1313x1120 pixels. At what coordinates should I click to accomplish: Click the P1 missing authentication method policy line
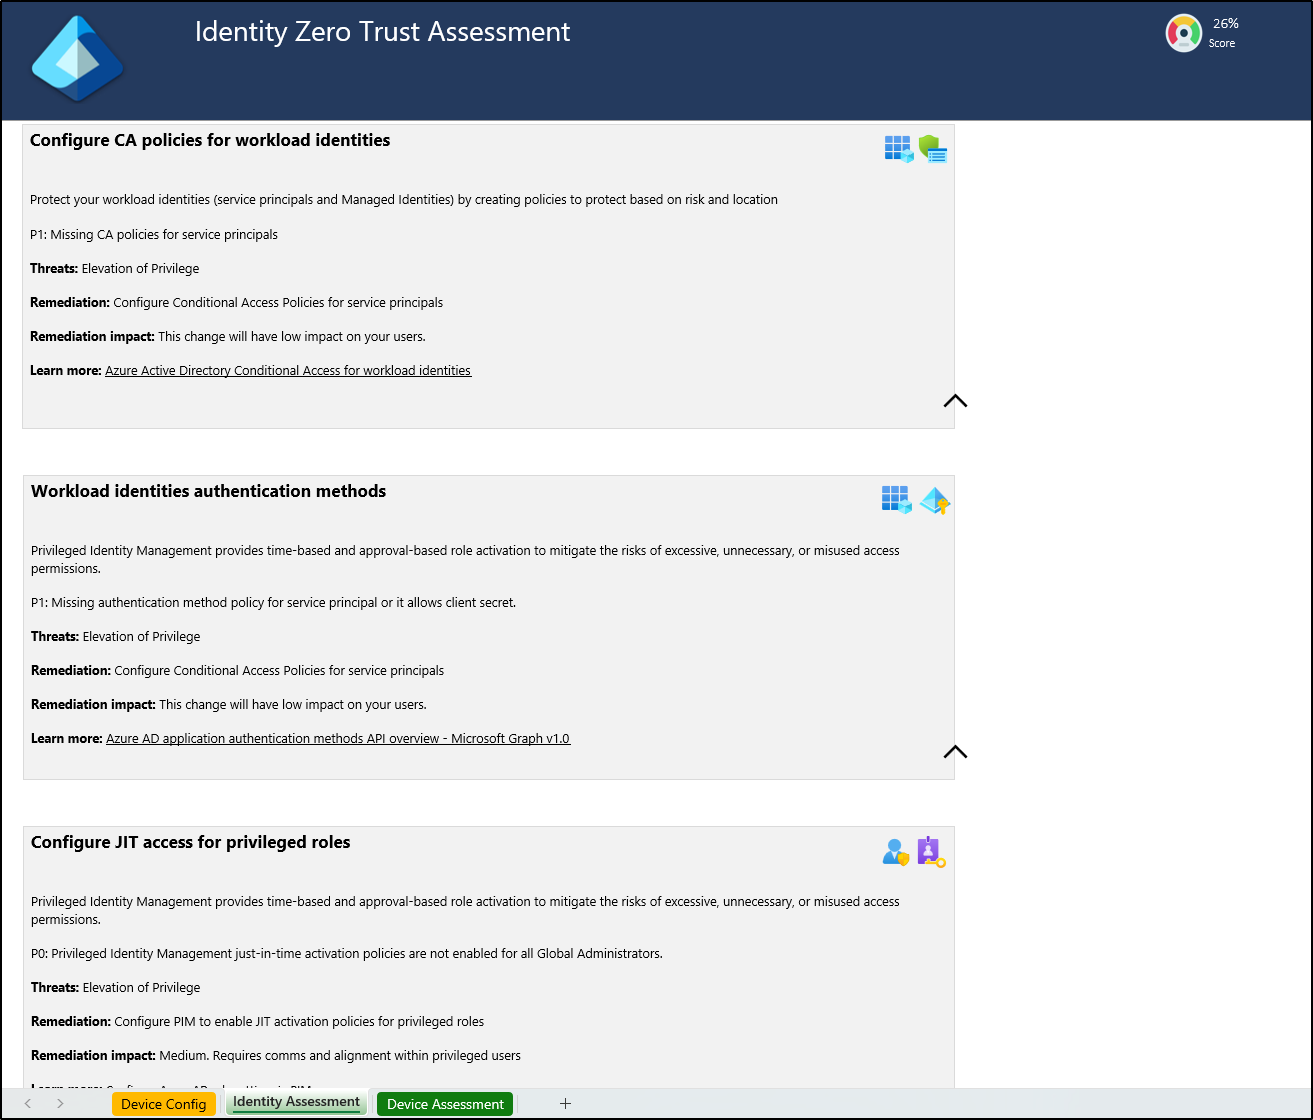273,602
